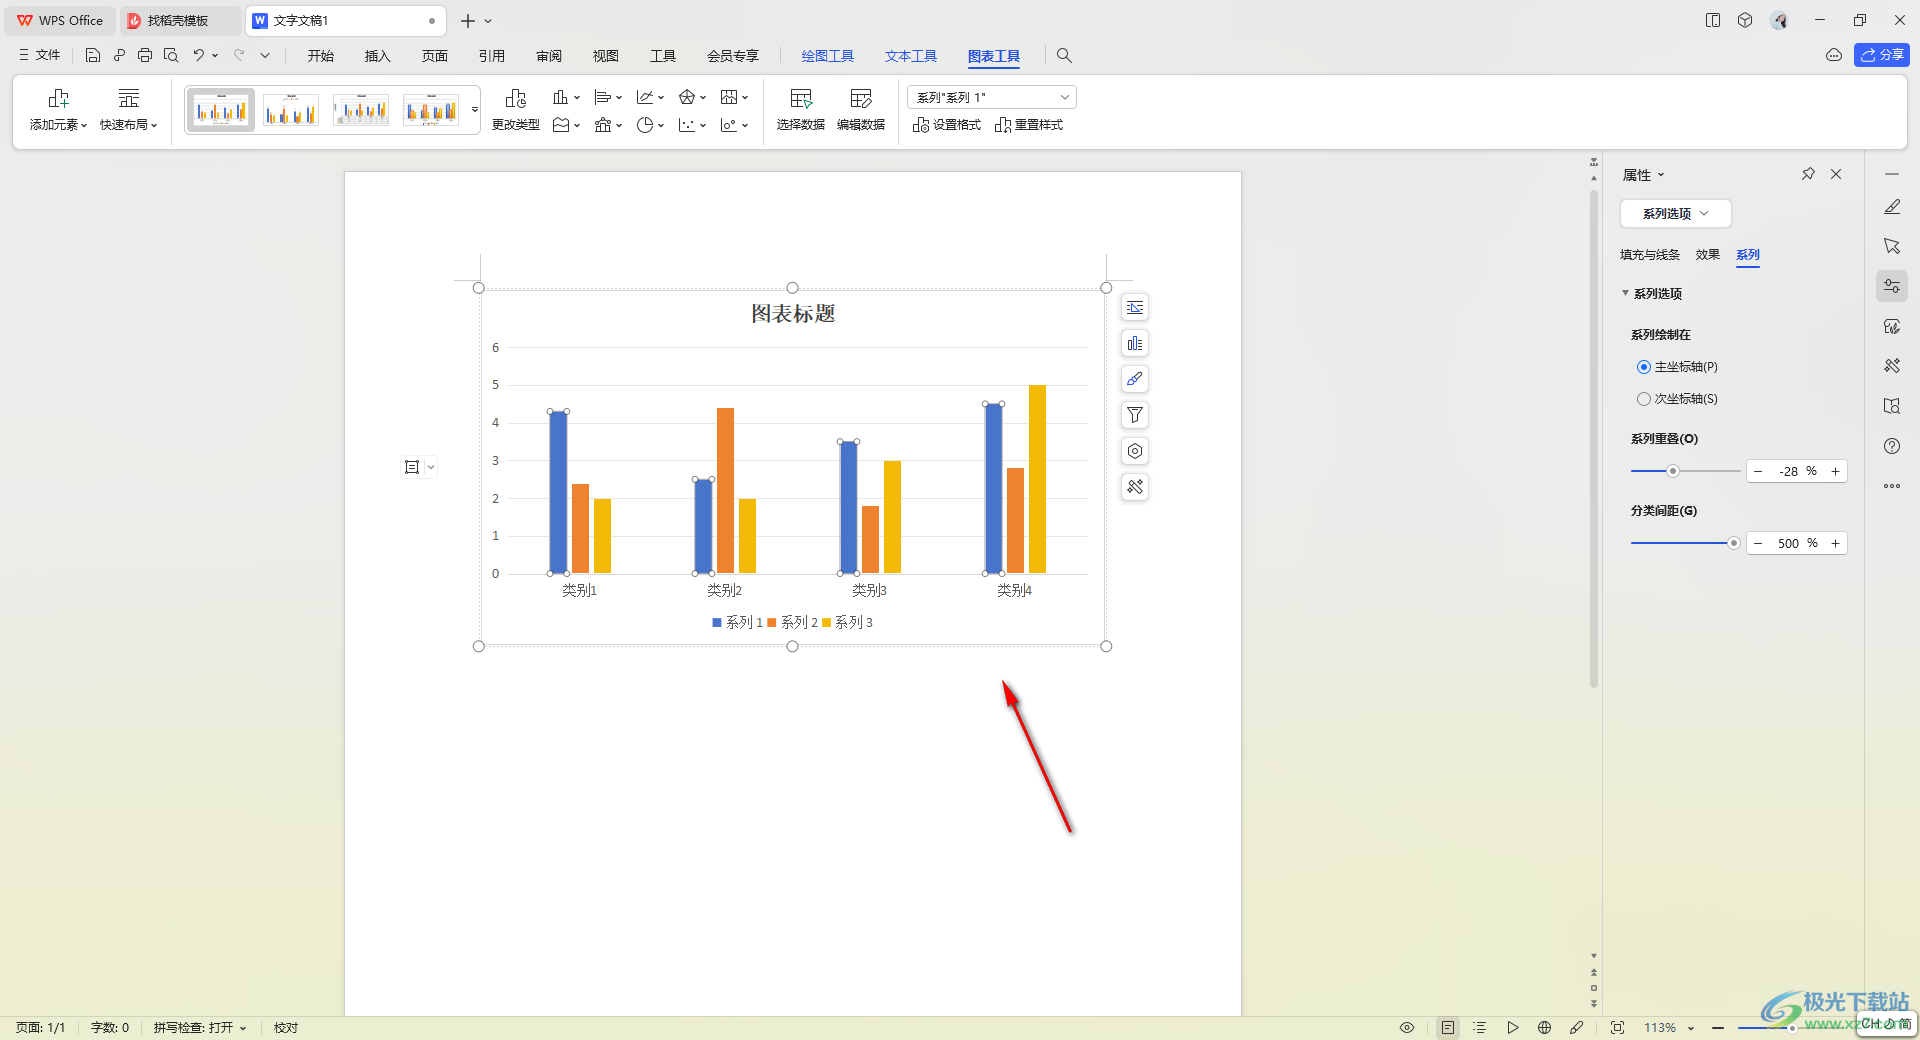
Task: Toggle reading play mode icon
Action: [1513, 1028]
